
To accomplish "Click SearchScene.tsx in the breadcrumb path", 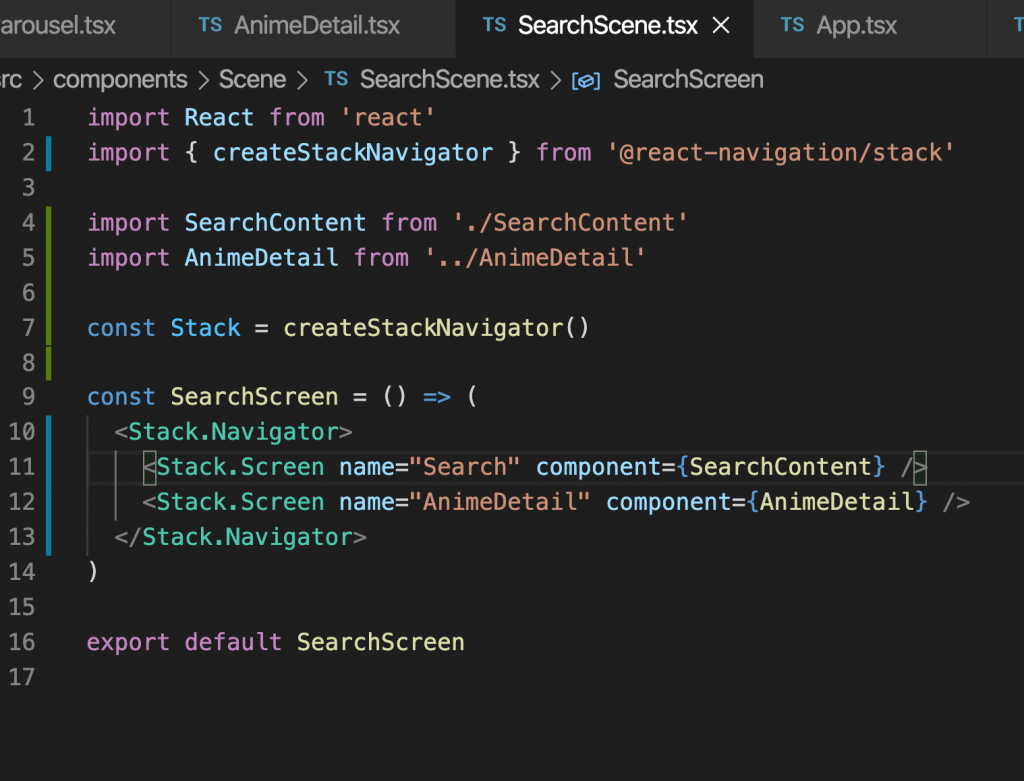I will 449,80.
